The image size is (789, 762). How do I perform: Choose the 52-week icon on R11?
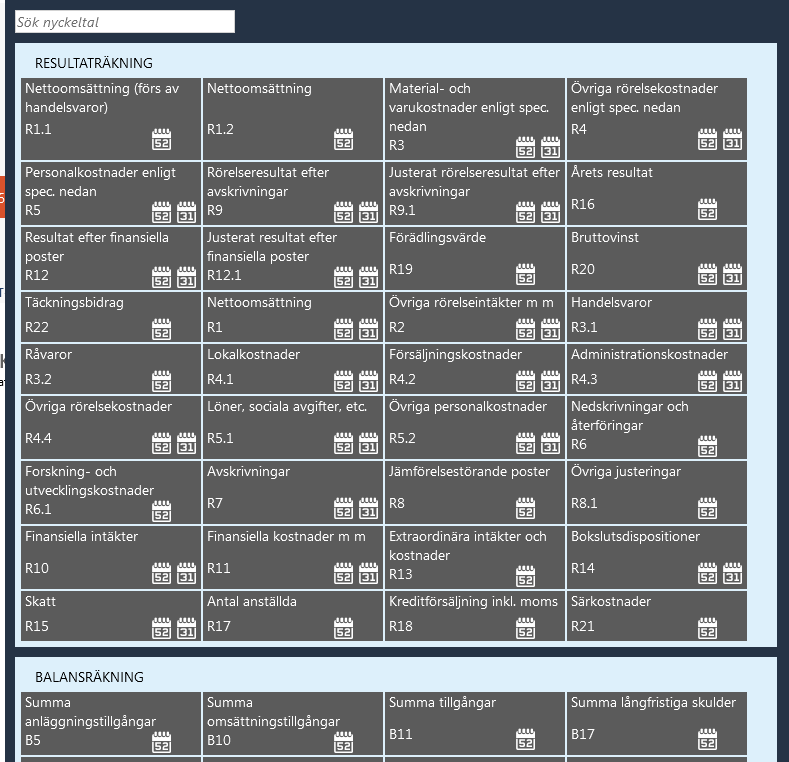[344, 573]
